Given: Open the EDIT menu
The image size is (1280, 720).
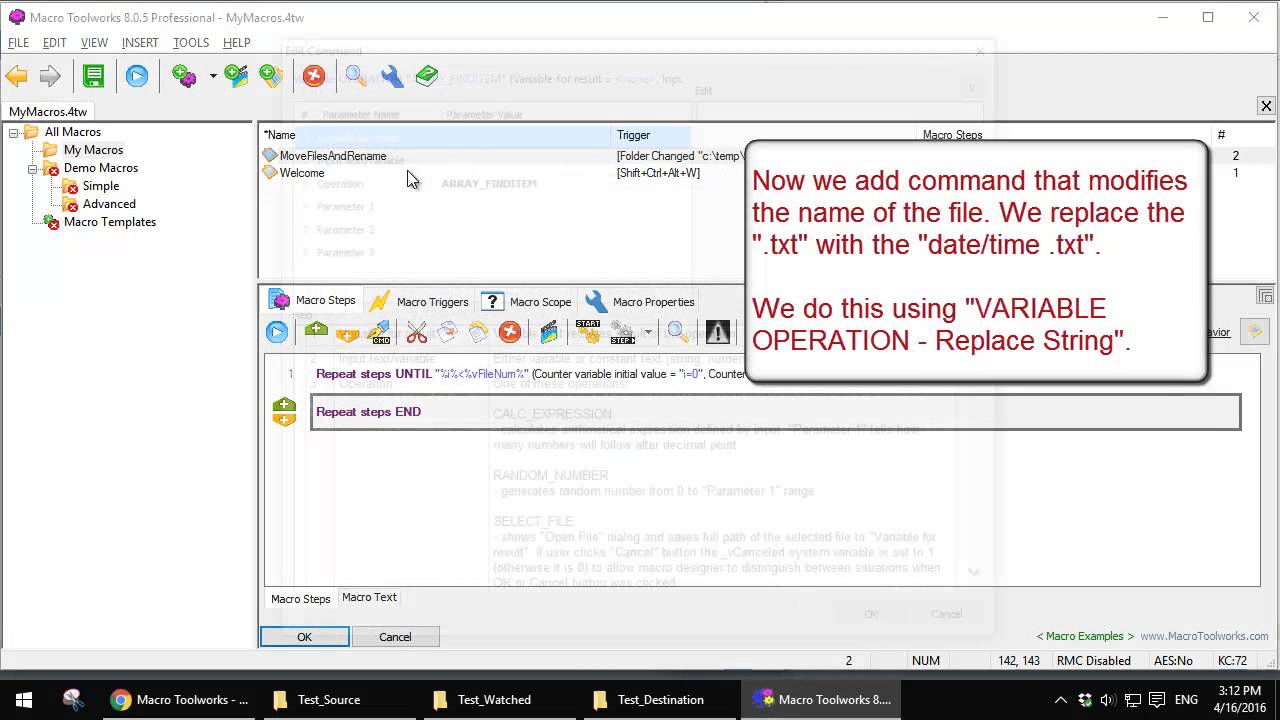Looking at the screenshot, I should click(54, 43).
